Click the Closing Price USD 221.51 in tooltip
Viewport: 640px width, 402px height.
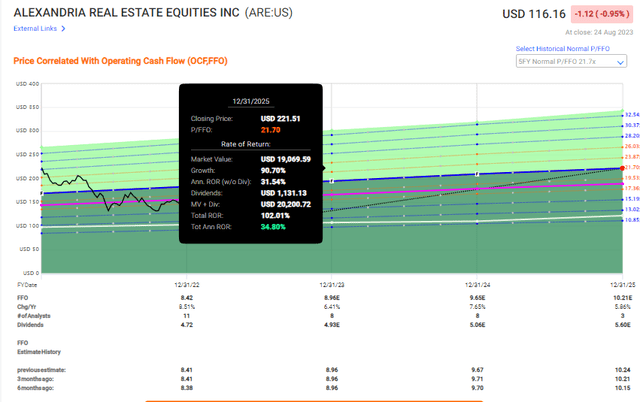280,119
